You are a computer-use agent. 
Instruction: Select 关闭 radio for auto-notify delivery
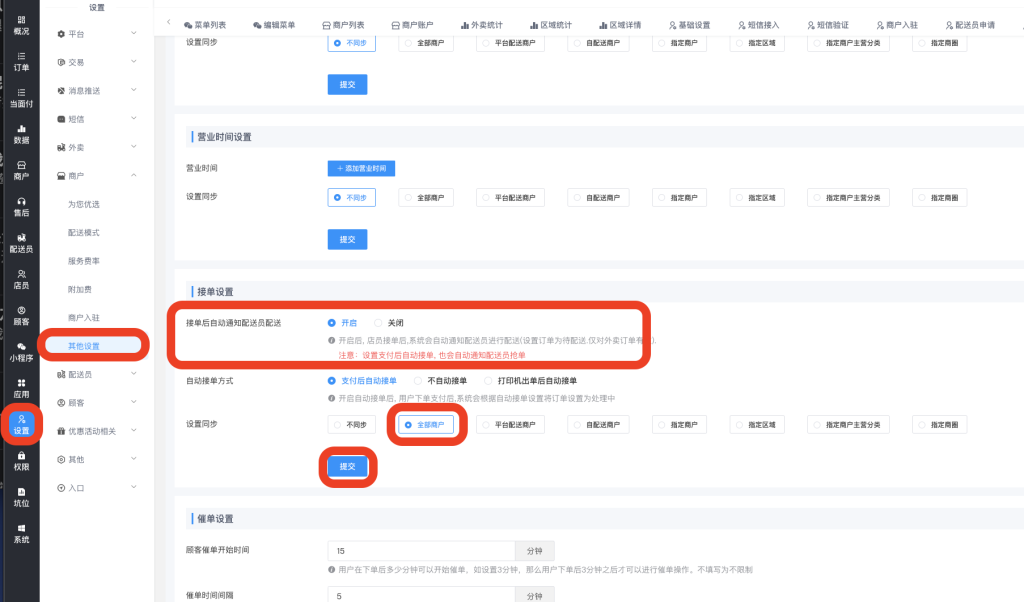[379, 323]
